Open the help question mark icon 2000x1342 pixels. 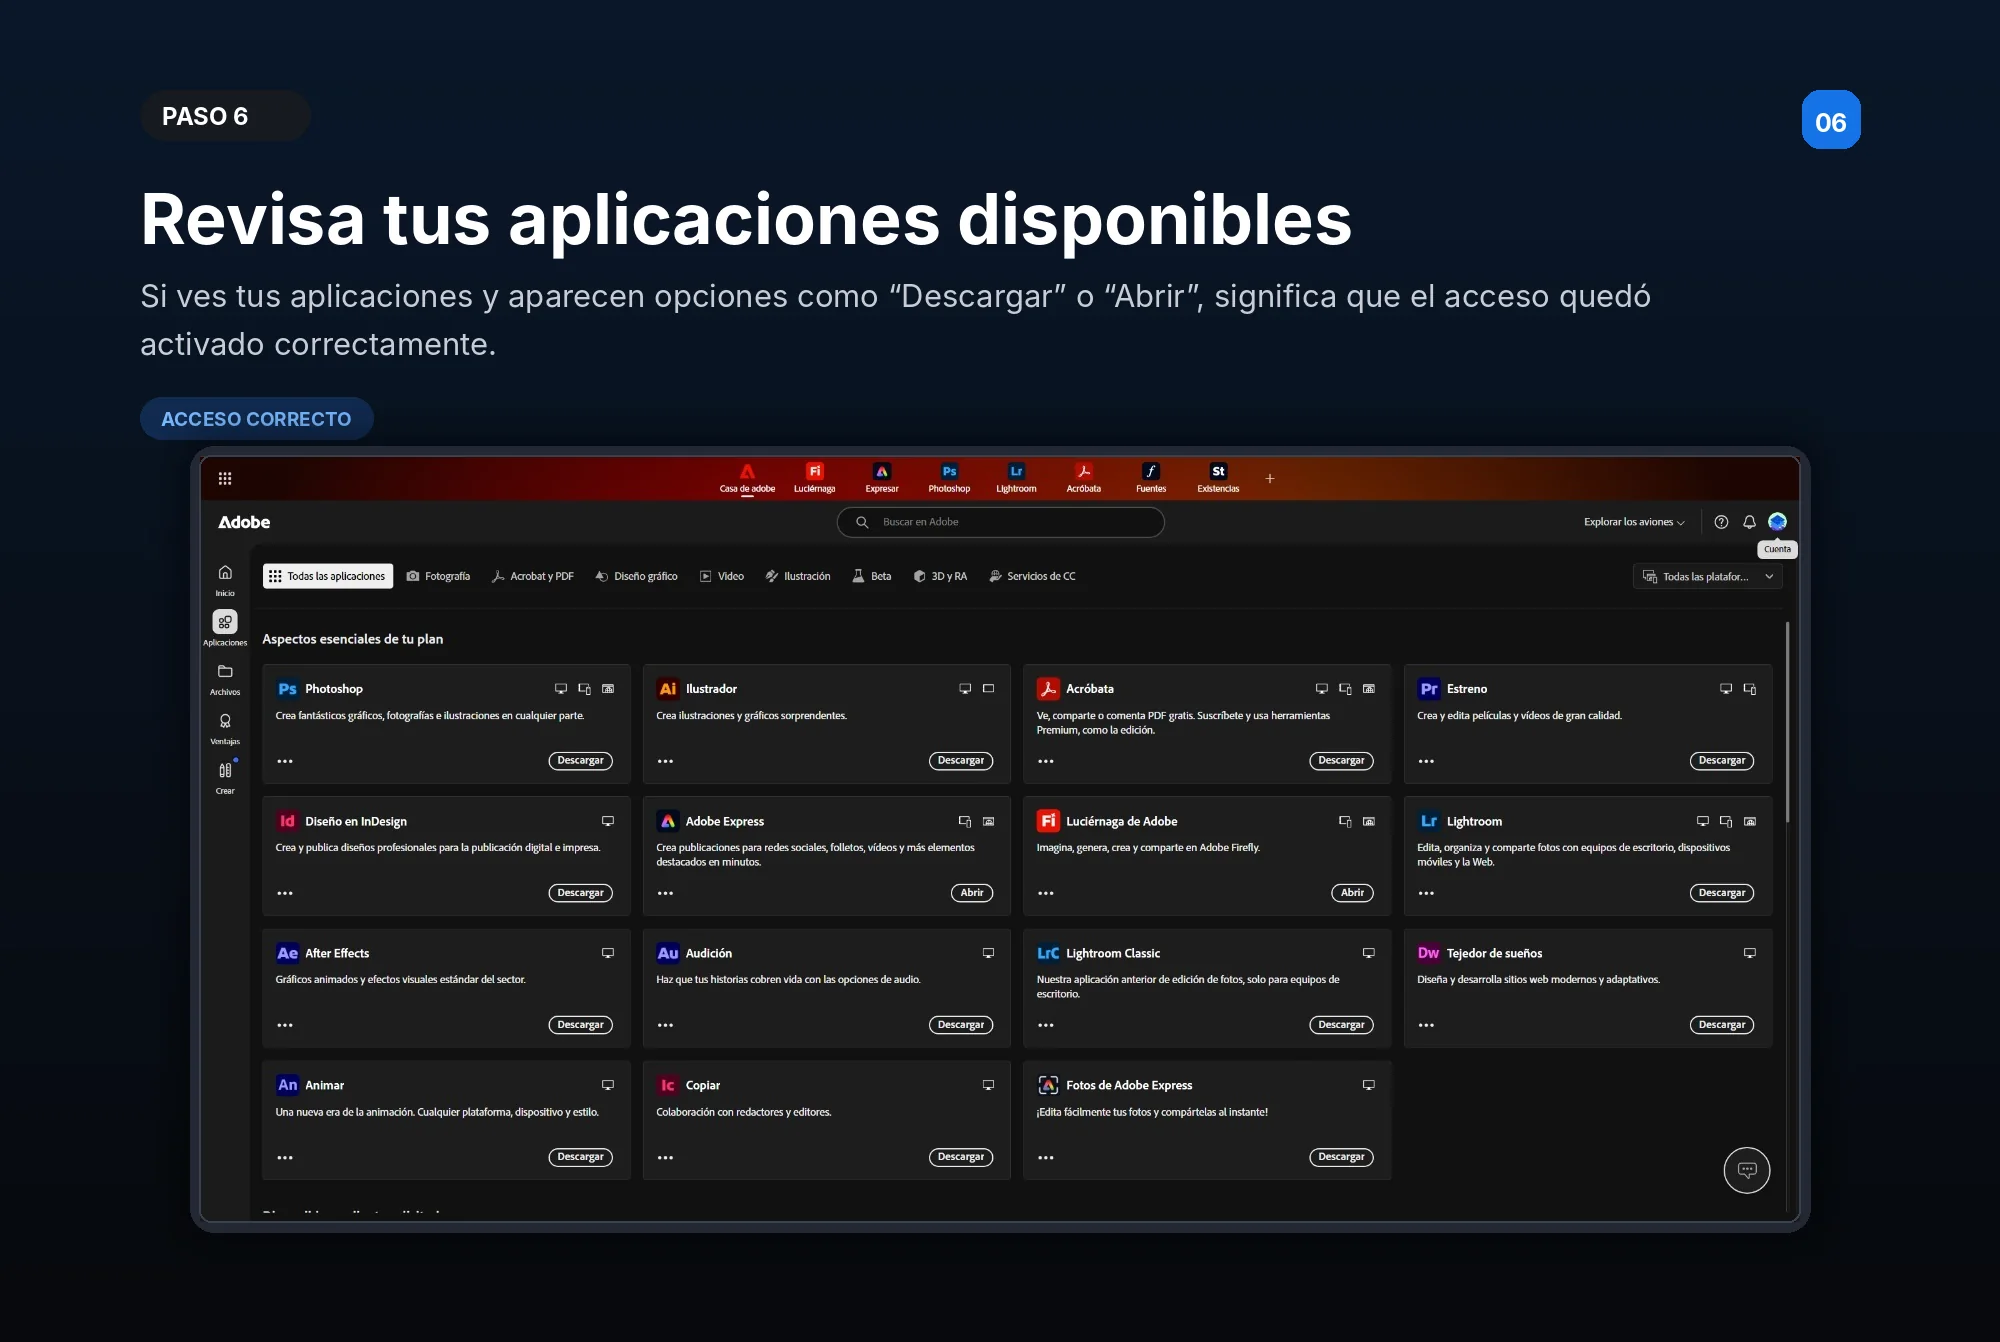click(x=1721, y=522)
